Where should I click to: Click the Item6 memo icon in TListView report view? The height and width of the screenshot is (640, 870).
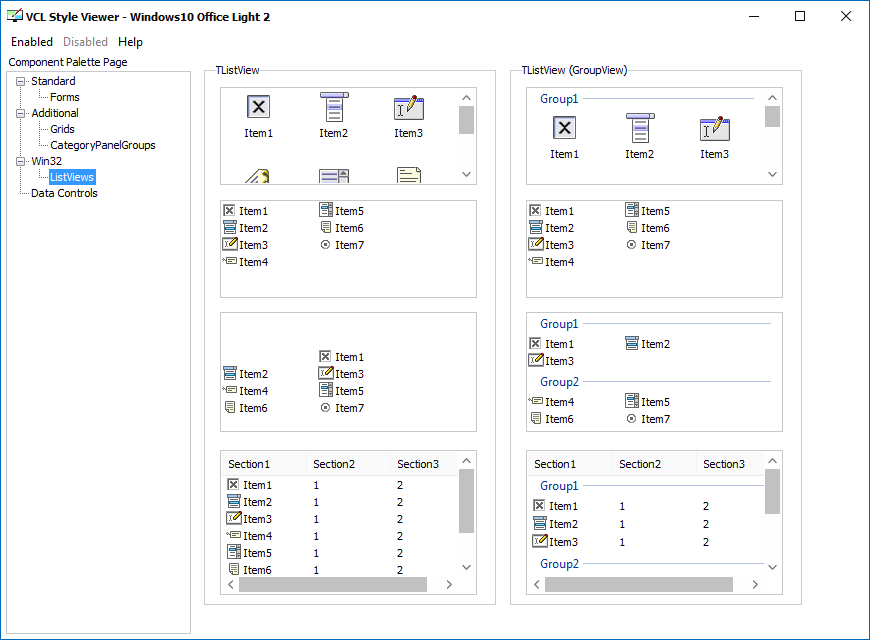pos(234,569)
